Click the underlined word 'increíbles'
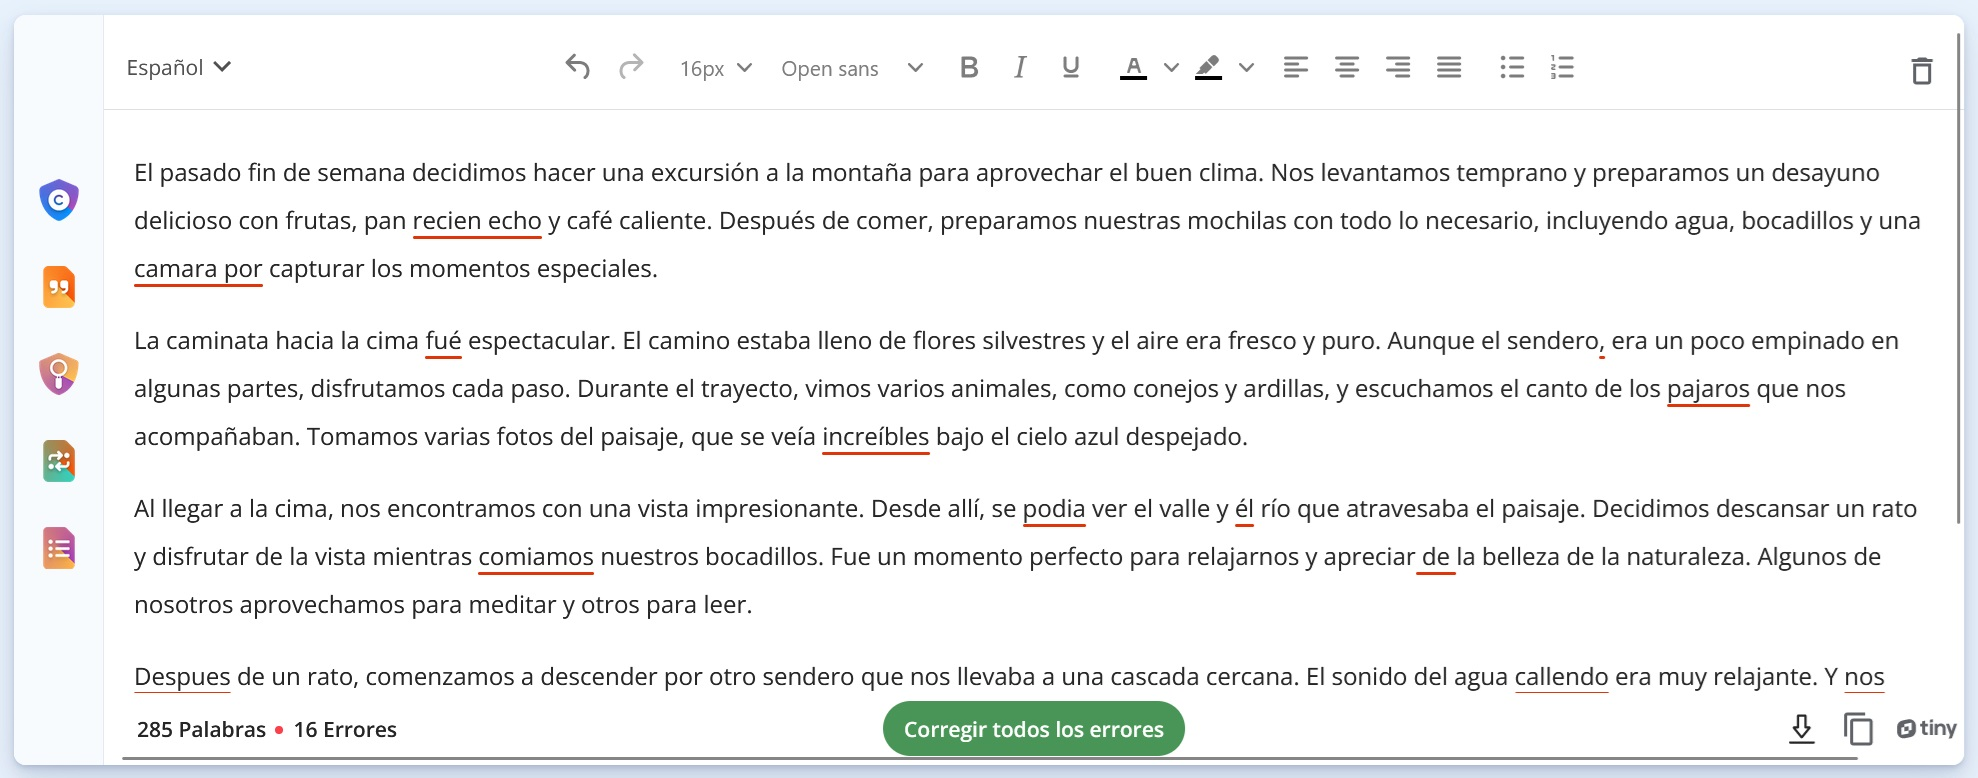Viewport: 1978px width, 778px height. point(875,437)
